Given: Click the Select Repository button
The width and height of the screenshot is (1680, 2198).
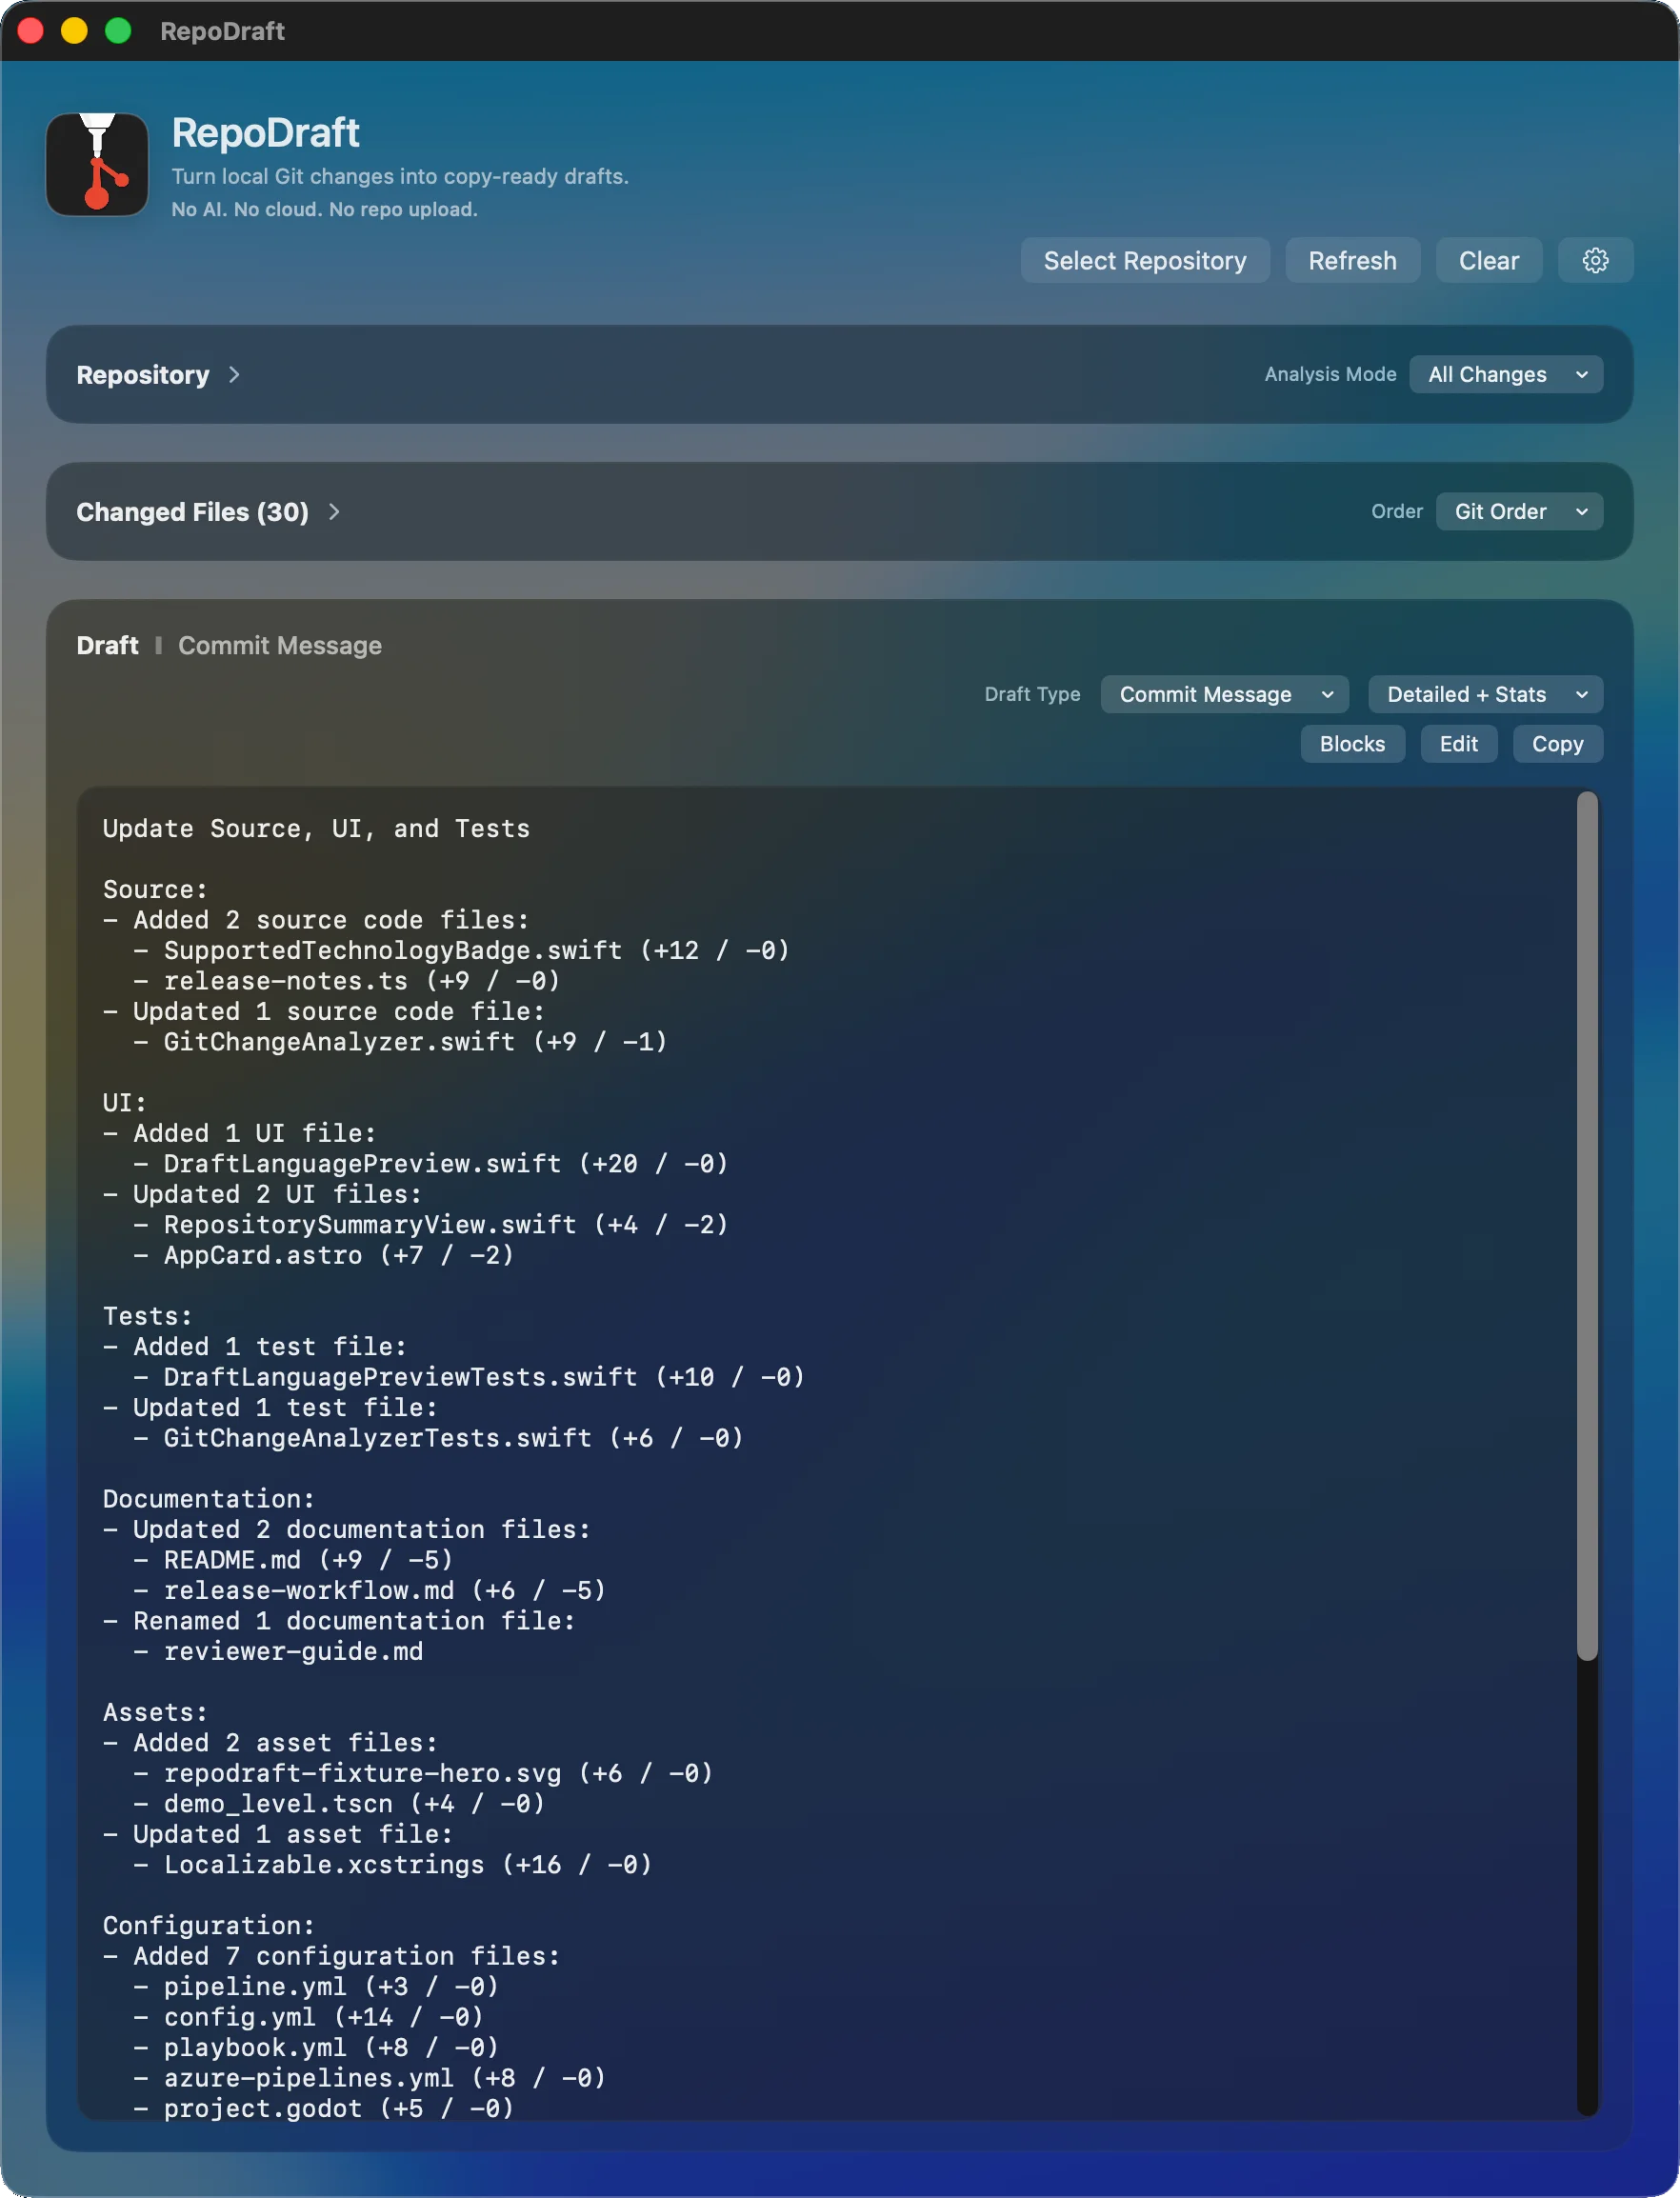Looking at the screenshot, I should click(x=1145, y=260).
